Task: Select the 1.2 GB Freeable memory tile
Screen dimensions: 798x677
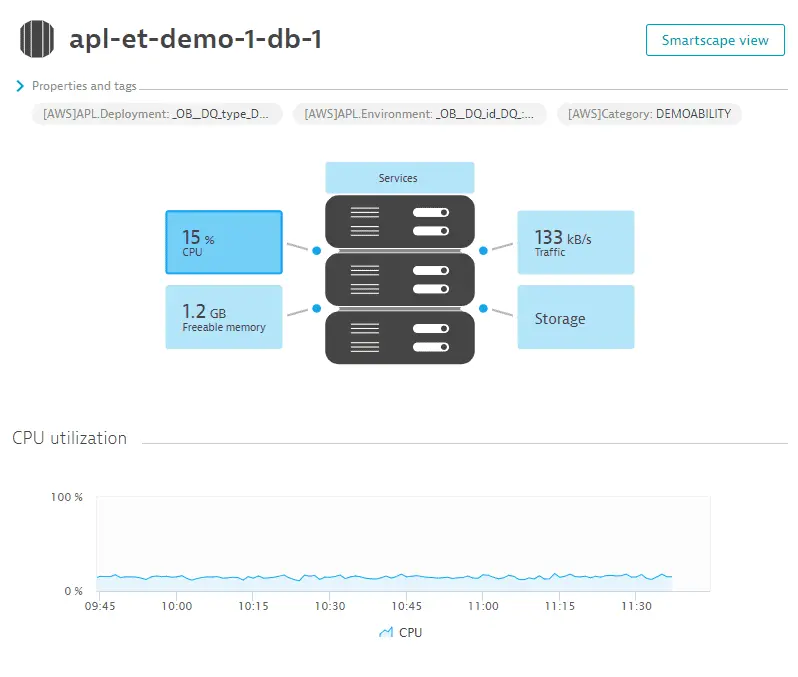Action: [224, 317]
